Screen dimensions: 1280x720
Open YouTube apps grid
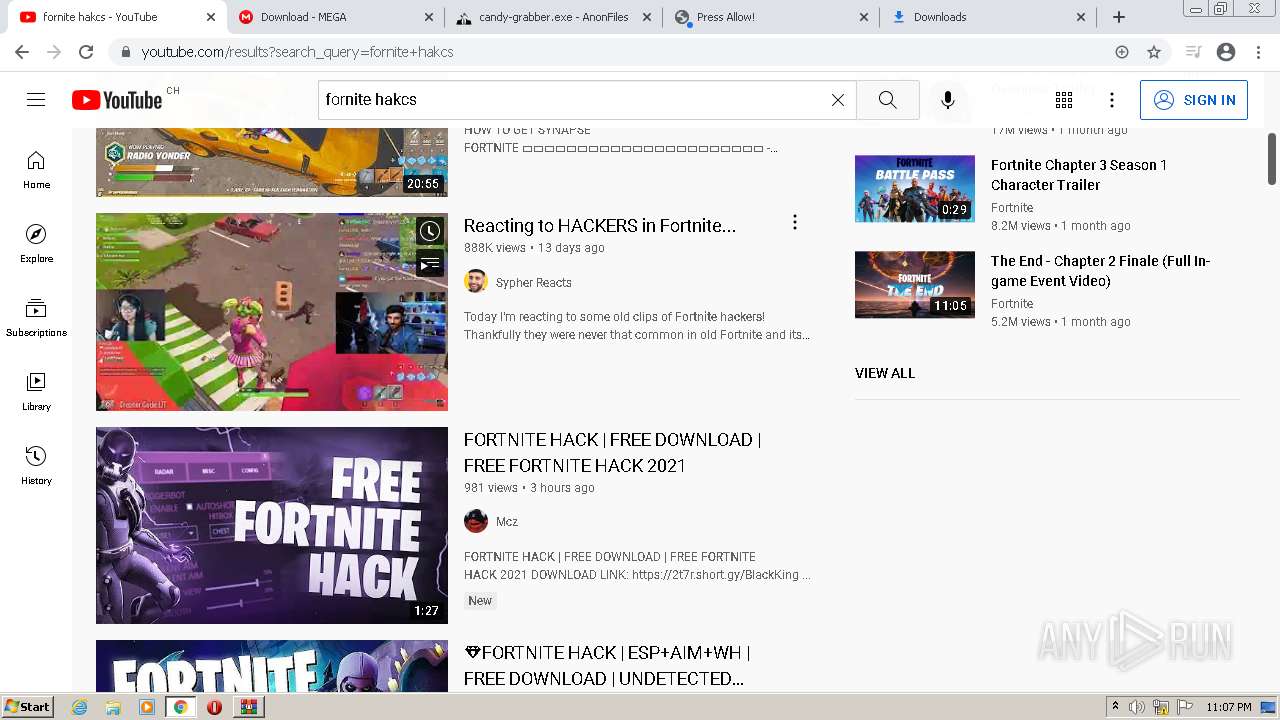point(1064,100)
